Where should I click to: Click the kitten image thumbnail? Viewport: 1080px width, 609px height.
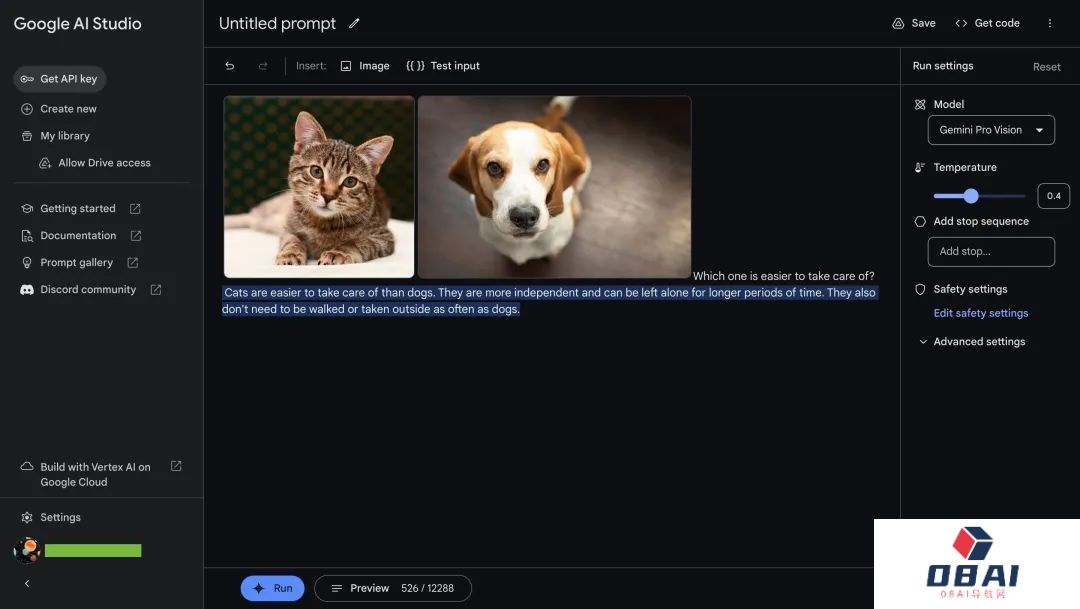pyautogui.click(x=319, y=186)
